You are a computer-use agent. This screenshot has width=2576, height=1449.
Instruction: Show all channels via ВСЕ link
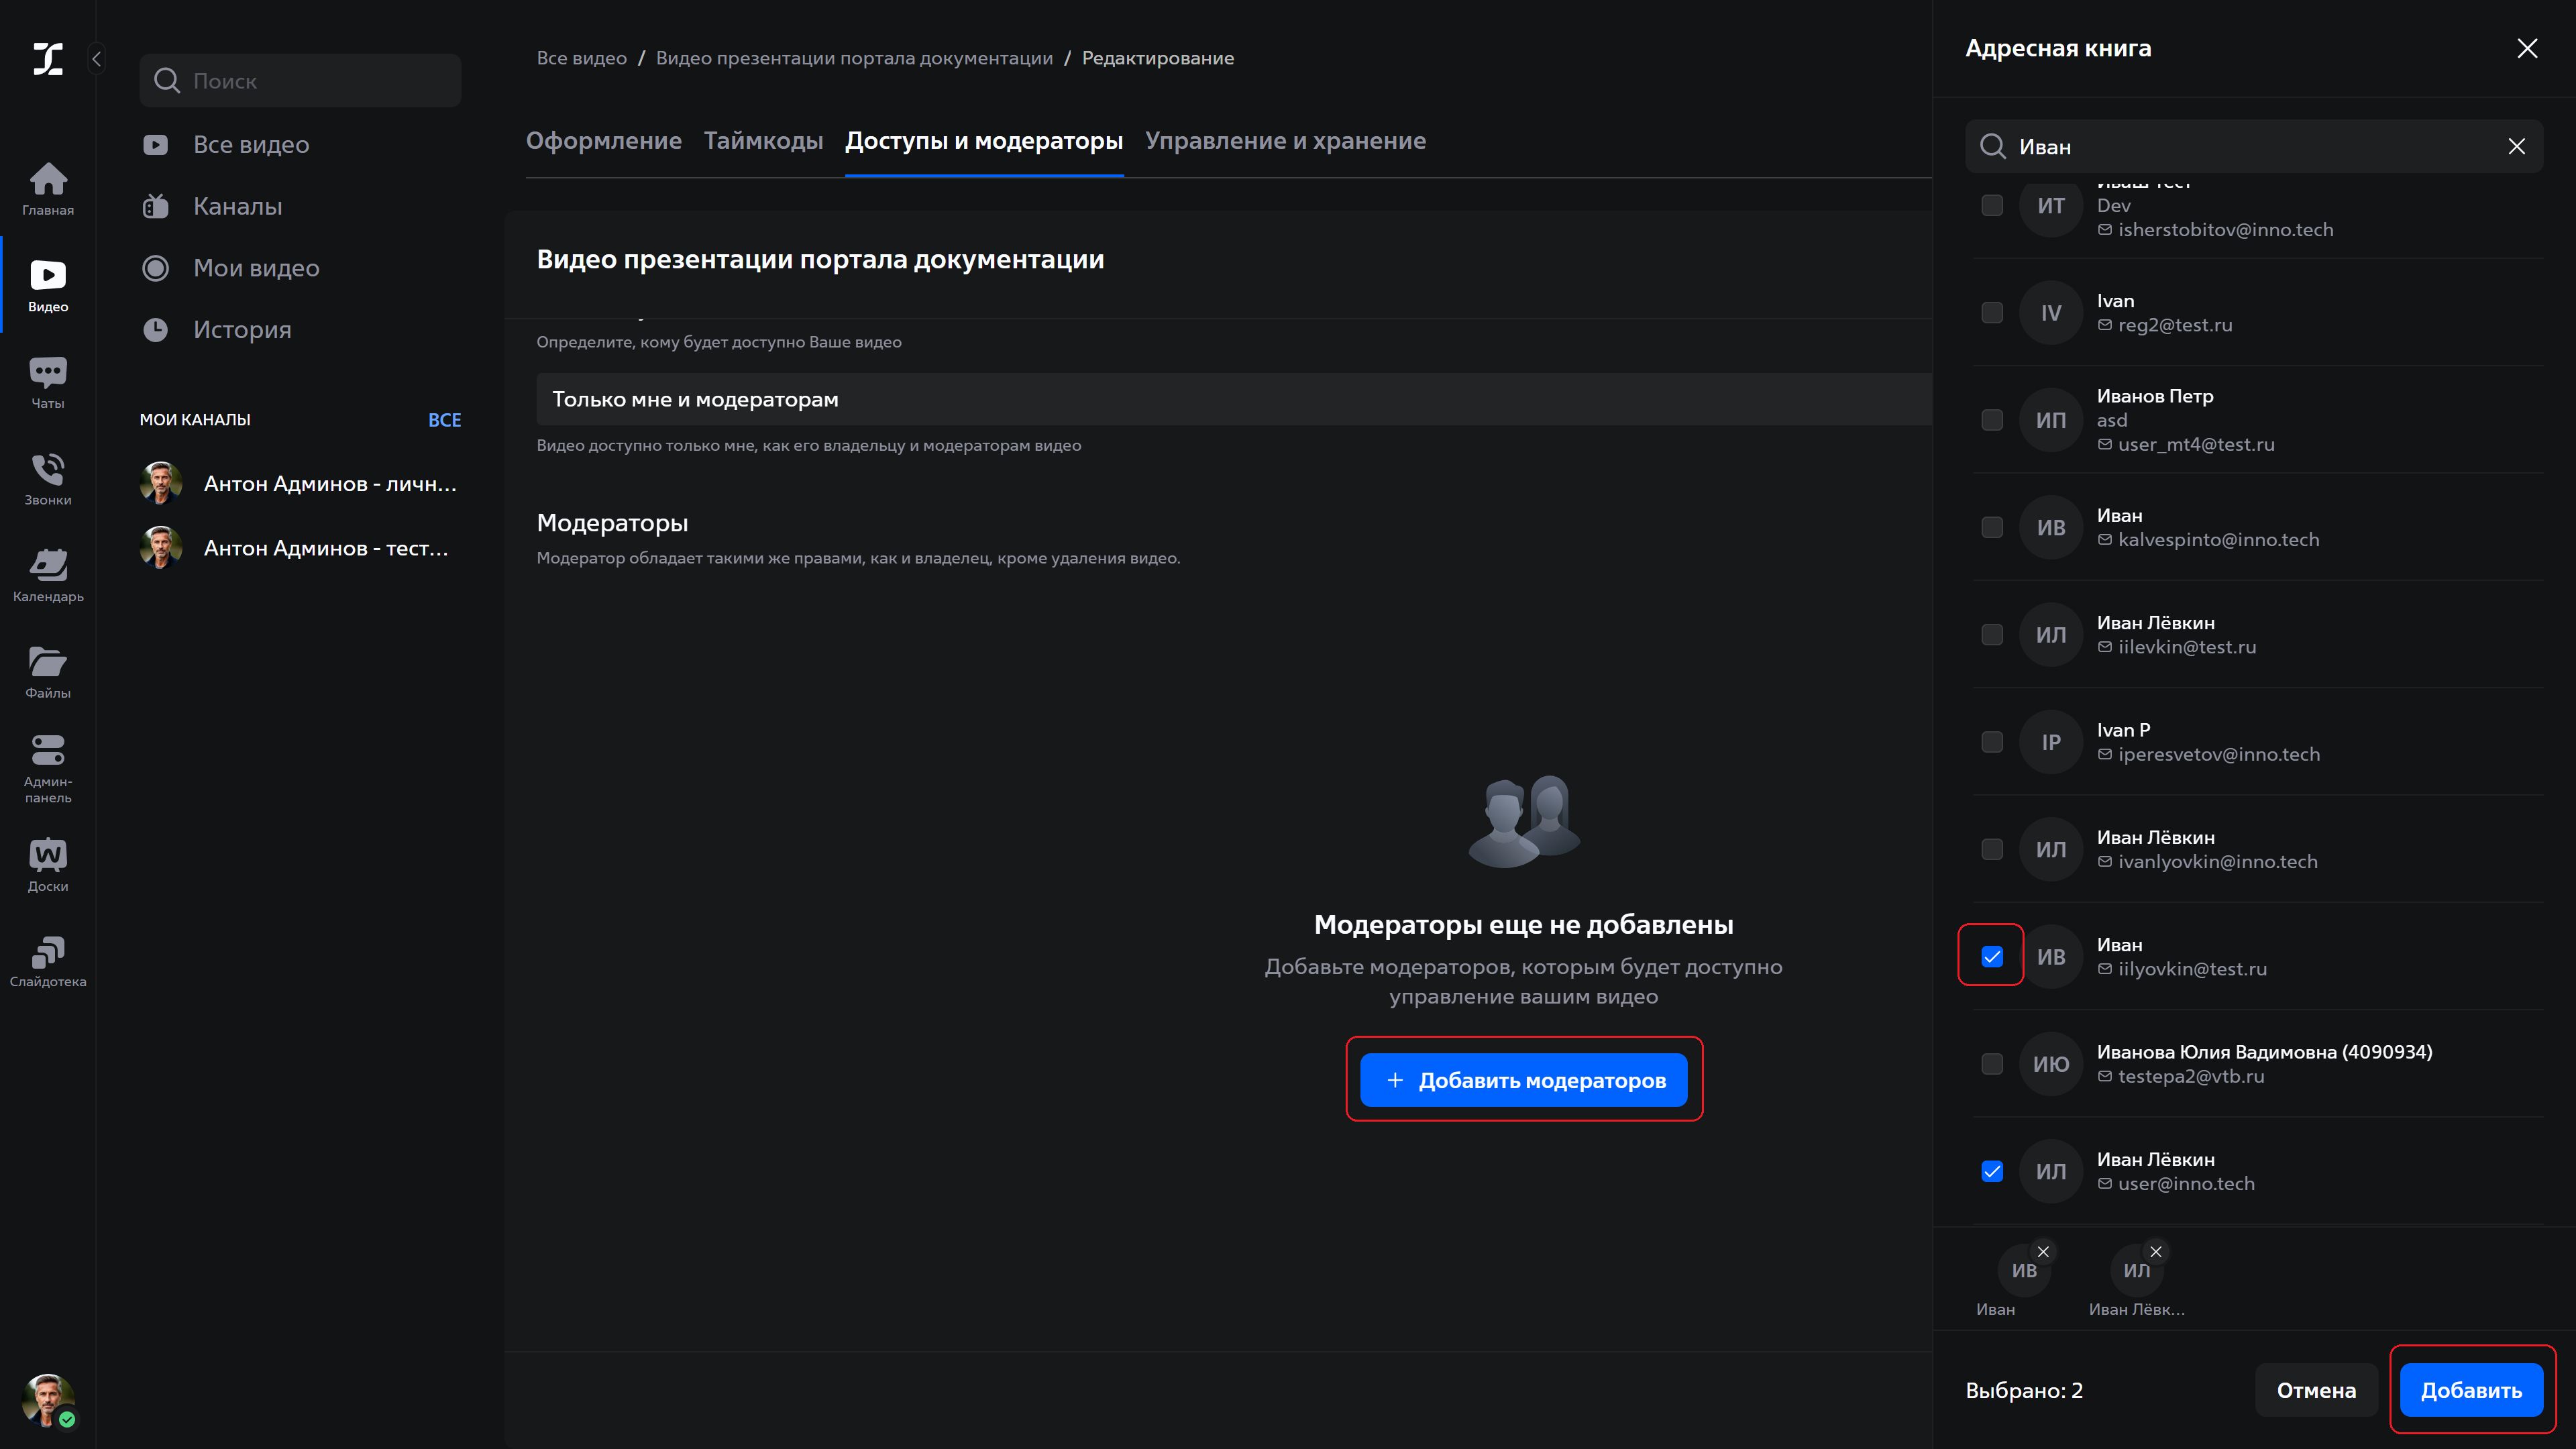point(444,419)
